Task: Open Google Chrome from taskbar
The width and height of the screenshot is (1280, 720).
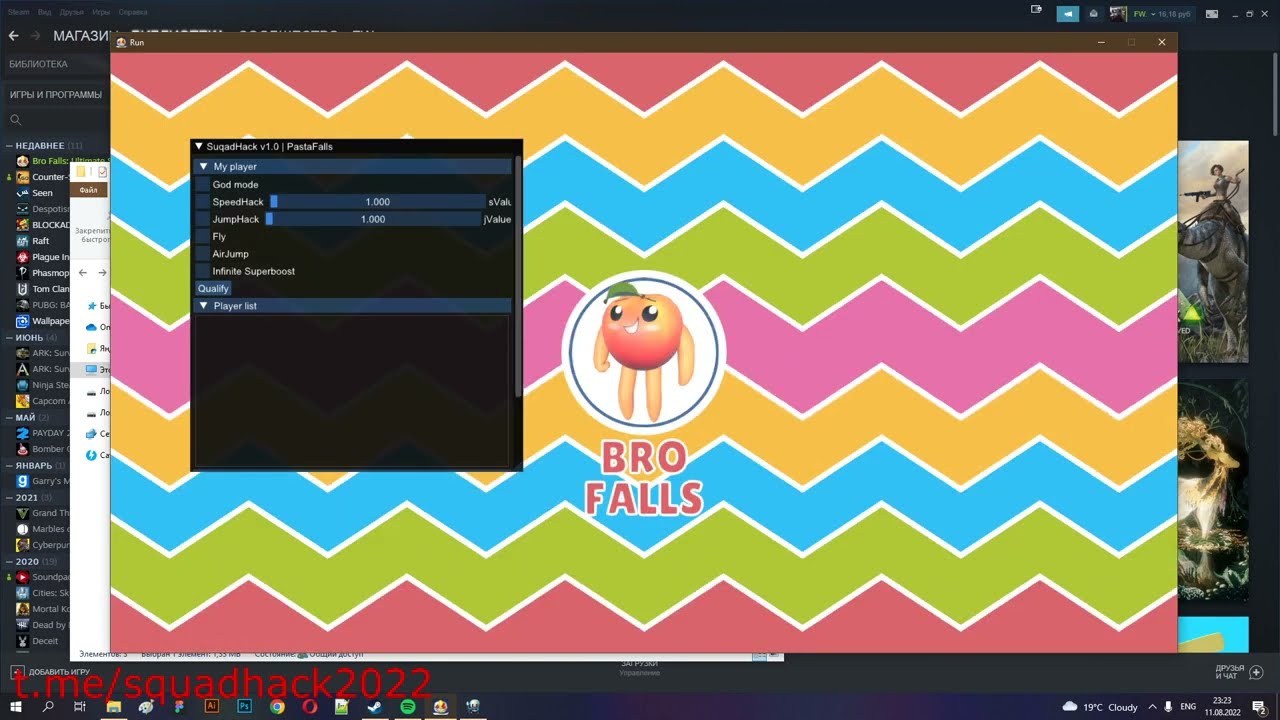Action: 277,706
